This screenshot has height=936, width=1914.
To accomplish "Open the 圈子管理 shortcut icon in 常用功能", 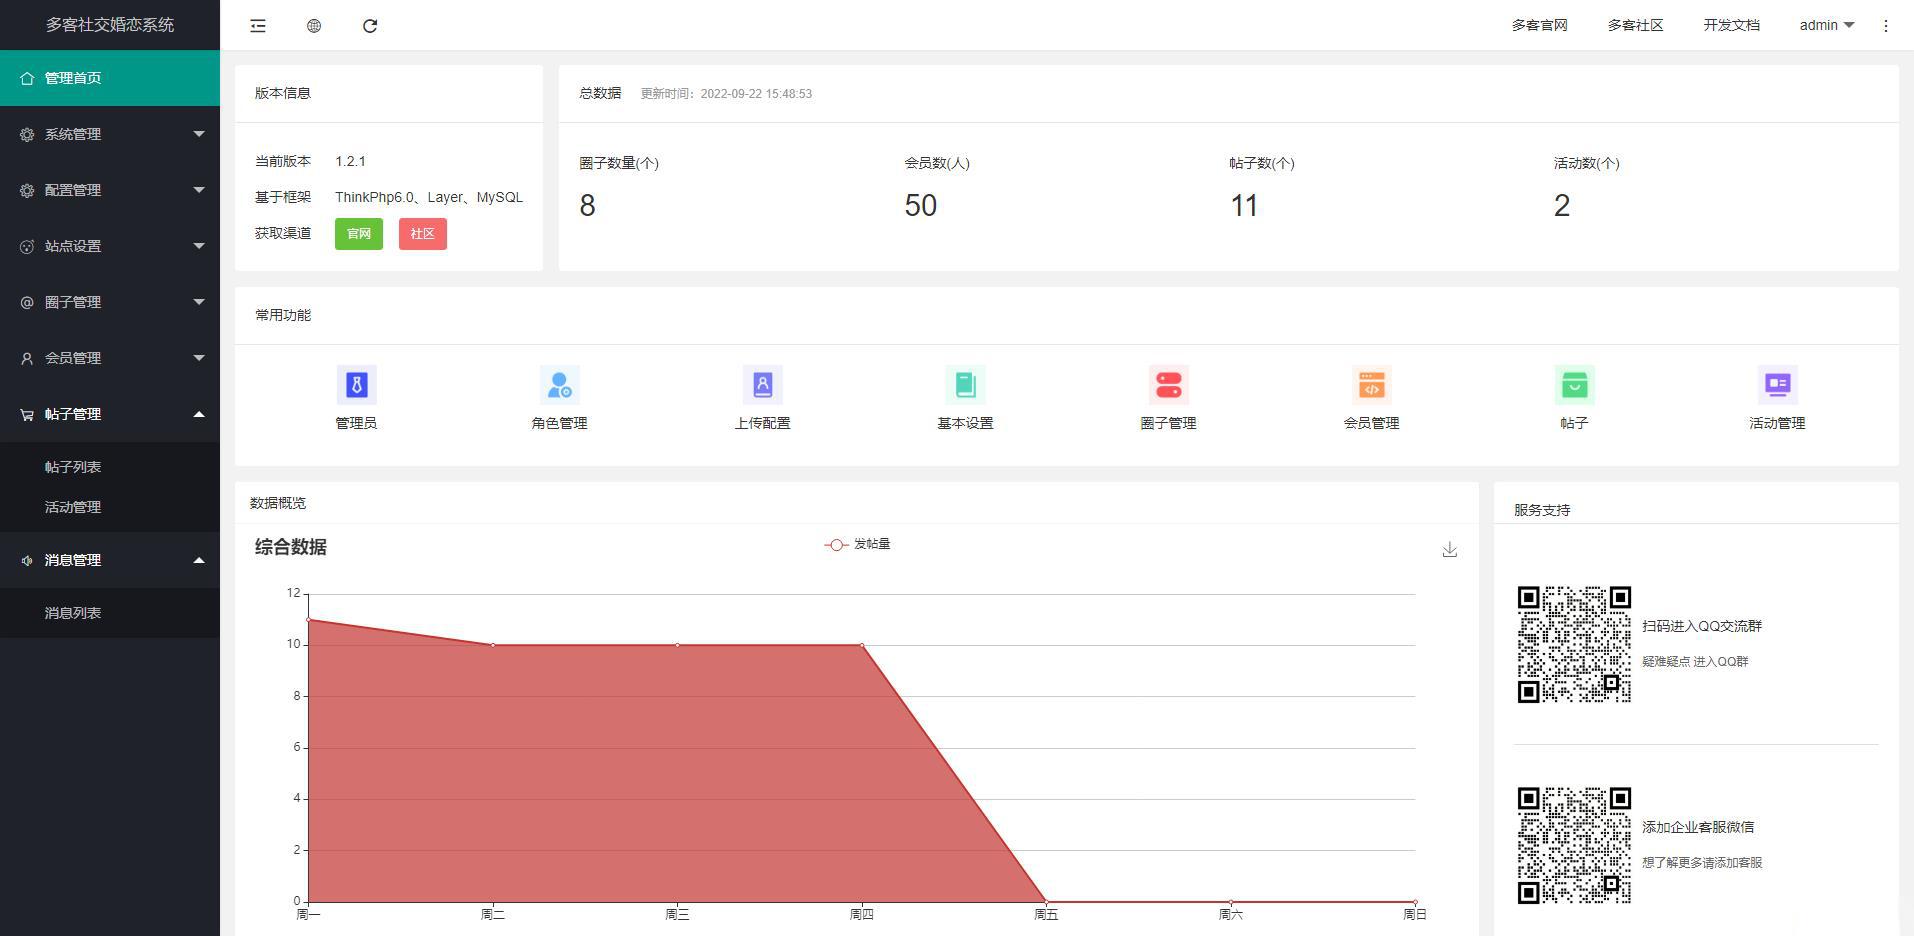I will point(1168,385).
